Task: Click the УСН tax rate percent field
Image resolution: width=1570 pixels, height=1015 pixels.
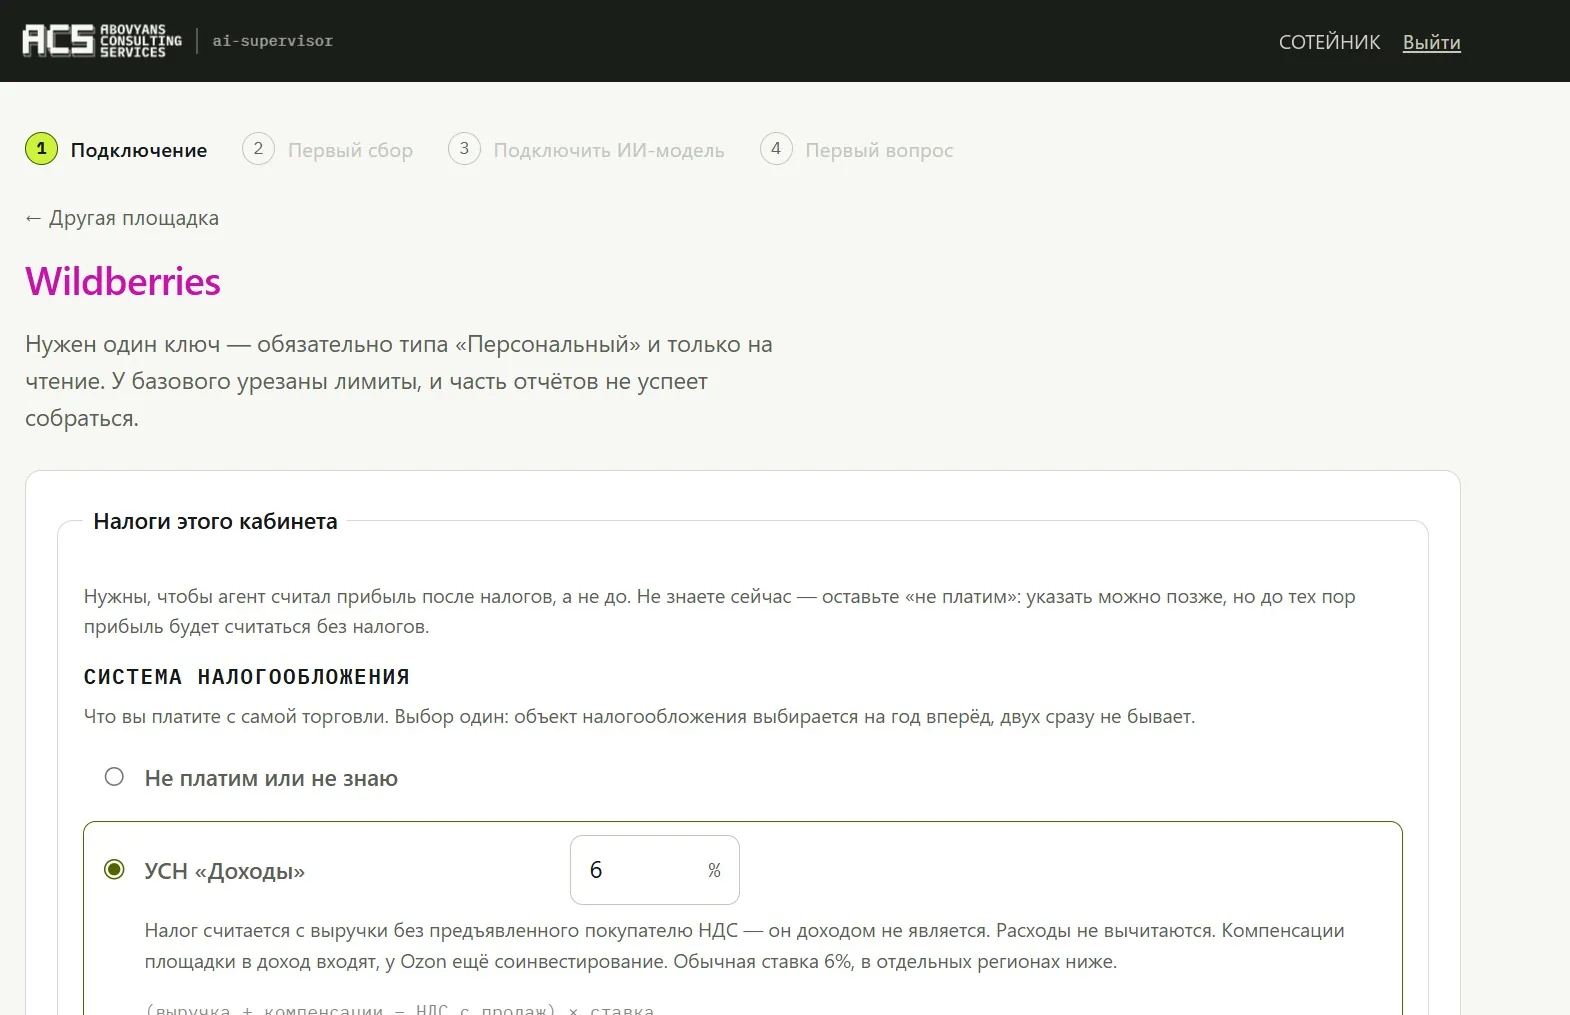Action: pyautogui.click(x=654, y=870)
